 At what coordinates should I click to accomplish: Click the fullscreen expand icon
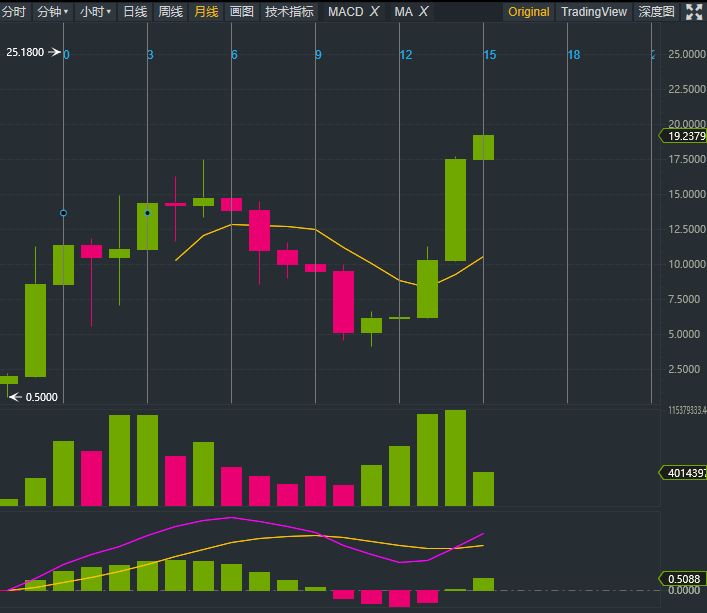coord(694,12)
